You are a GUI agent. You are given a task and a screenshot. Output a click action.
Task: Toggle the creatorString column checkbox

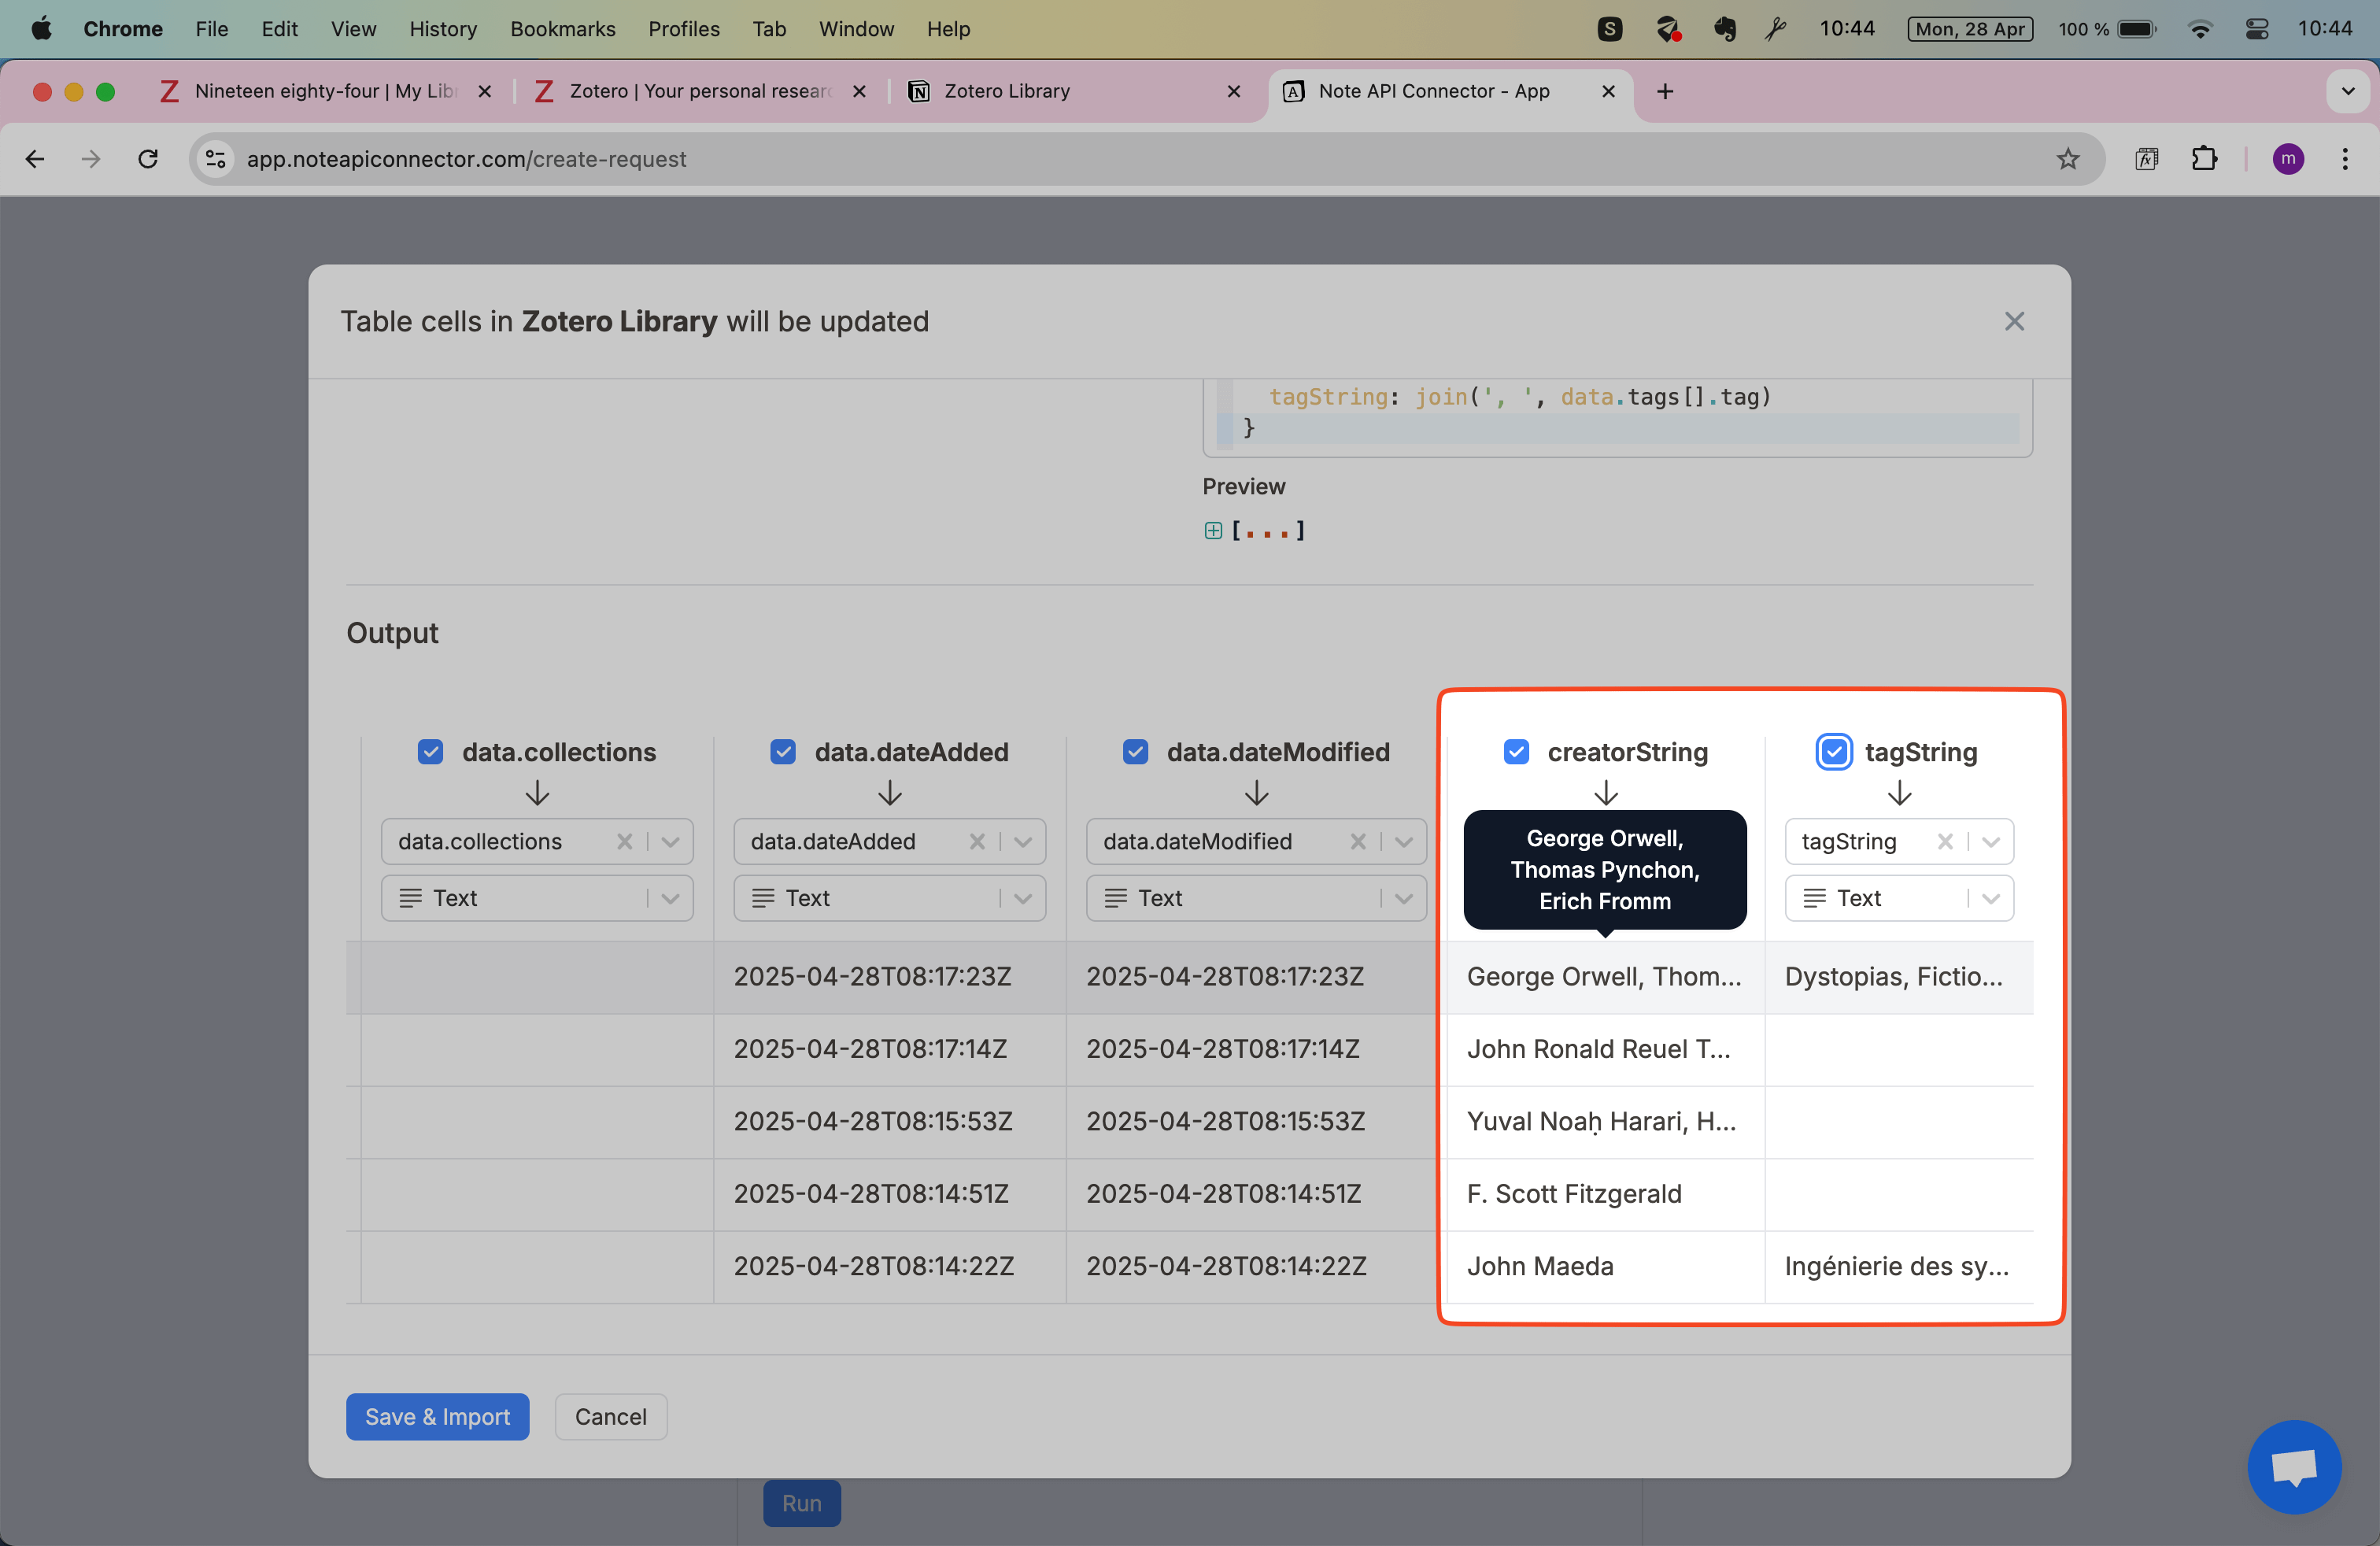coord(1516,752)
